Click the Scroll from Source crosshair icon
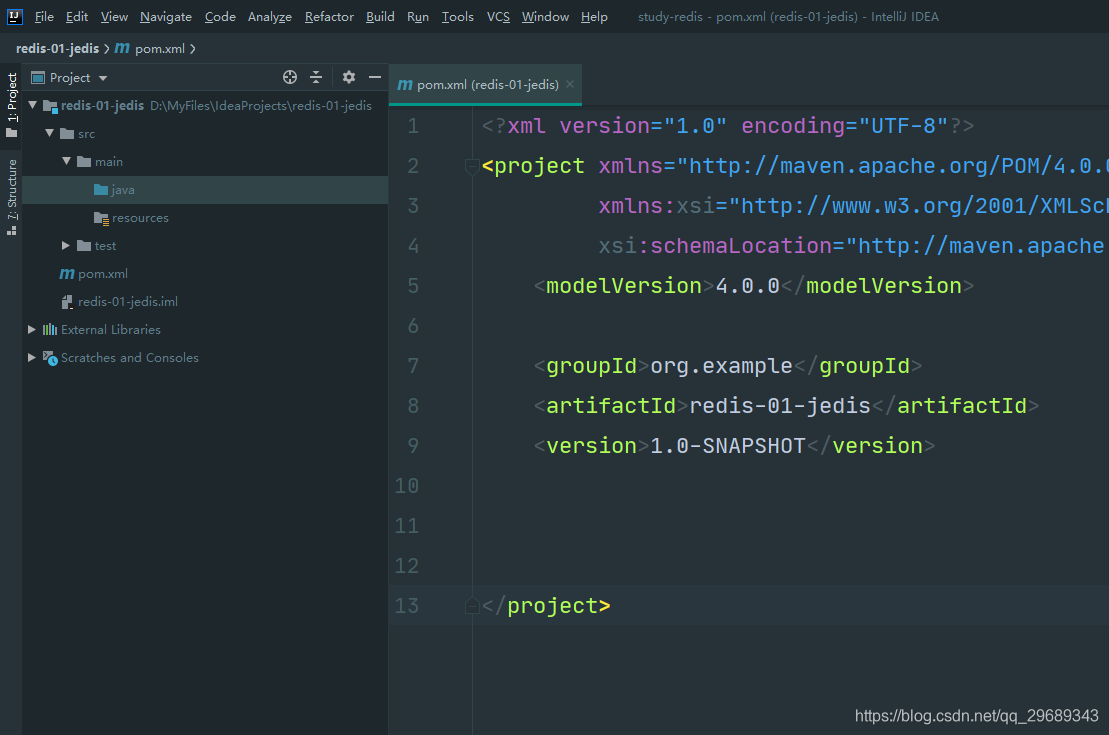This screenshot has width=1109, height=735. coord(289,77)
